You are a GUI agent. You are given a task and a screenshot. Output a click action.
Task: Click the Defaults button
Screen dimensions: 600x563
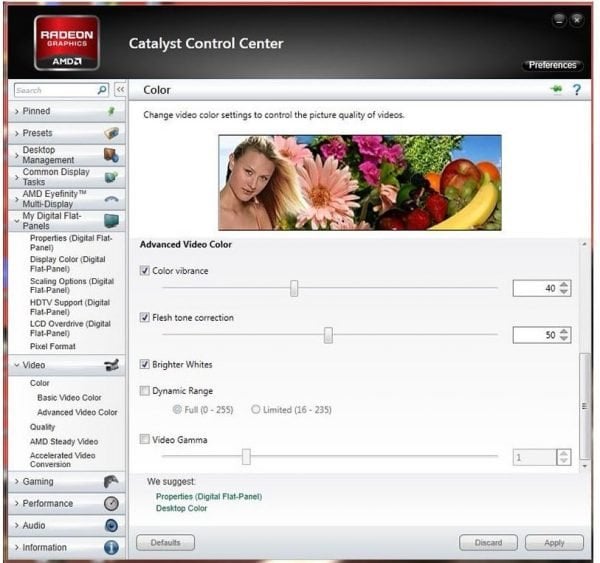[165, 542]
